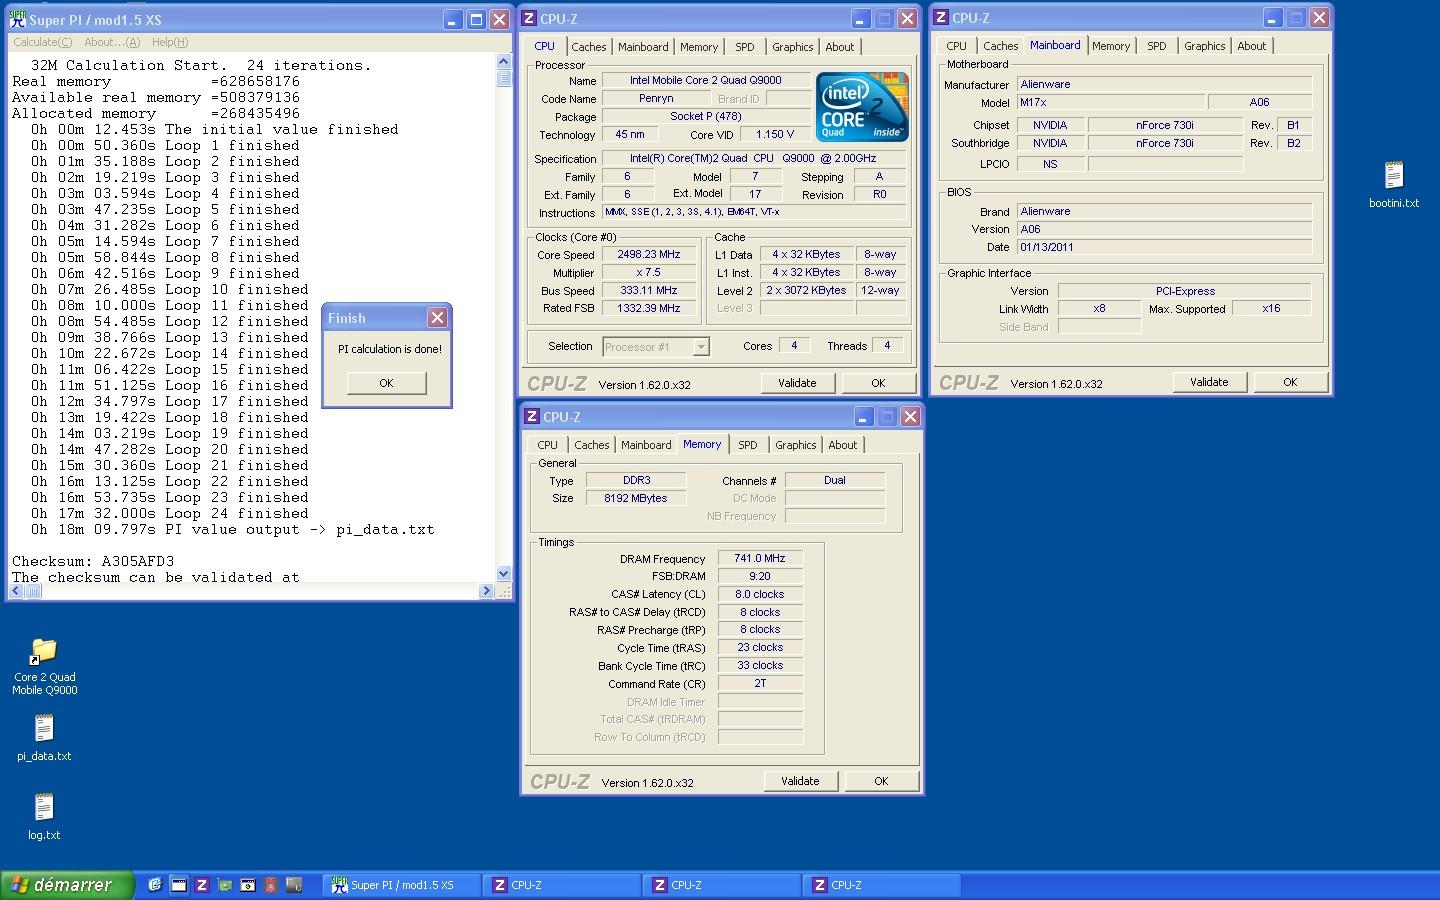Open About tab in the Memory window
Screen dimensions: 1440x900
click(x=843, y=445)
